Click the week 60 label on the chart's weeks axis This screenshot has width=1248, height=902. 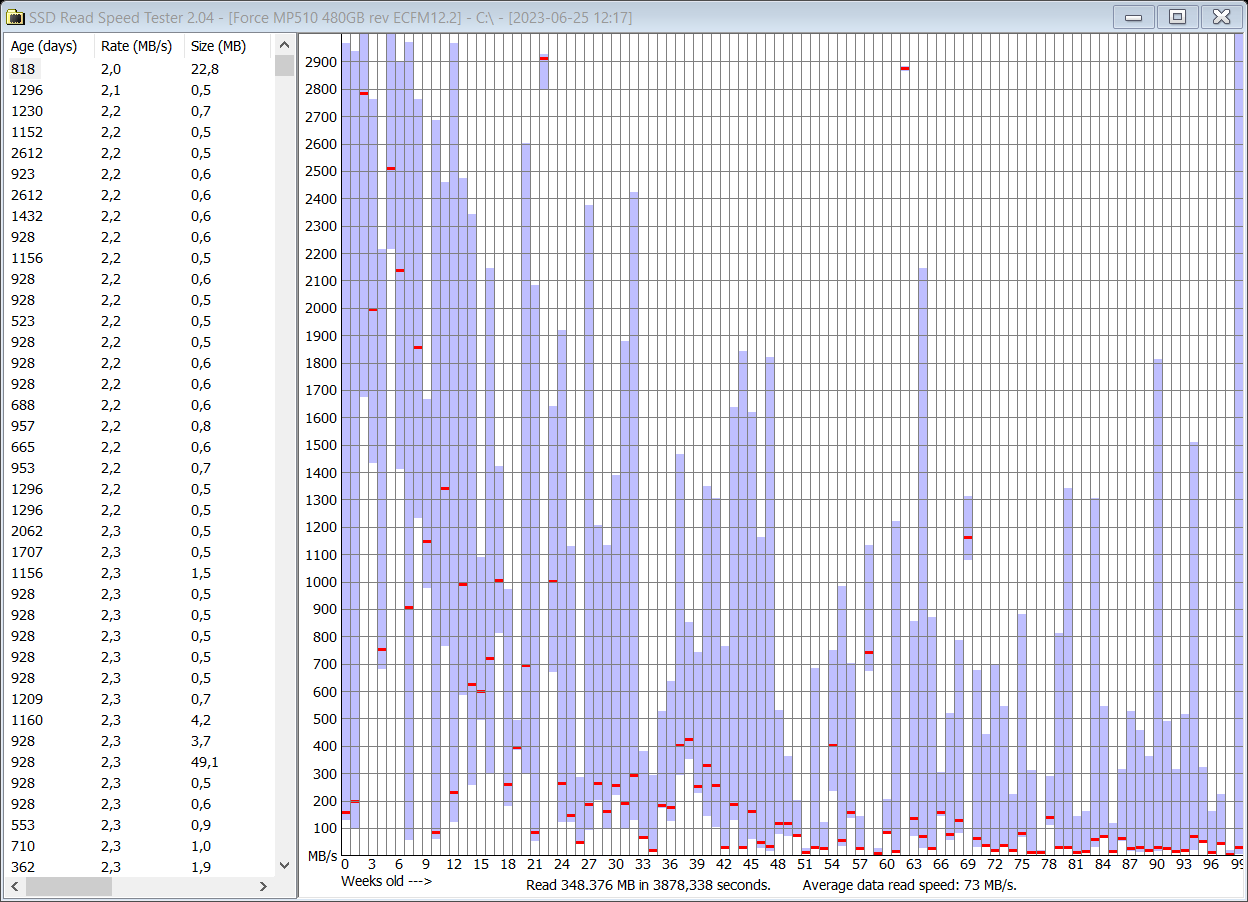887,864
